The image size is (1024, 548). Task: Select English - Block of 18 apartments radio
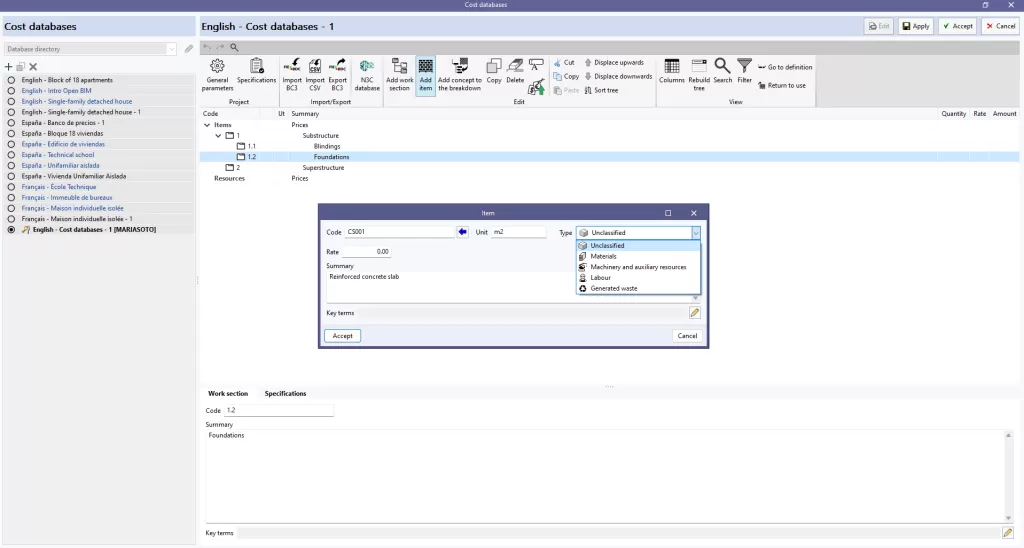coord(11,80)
